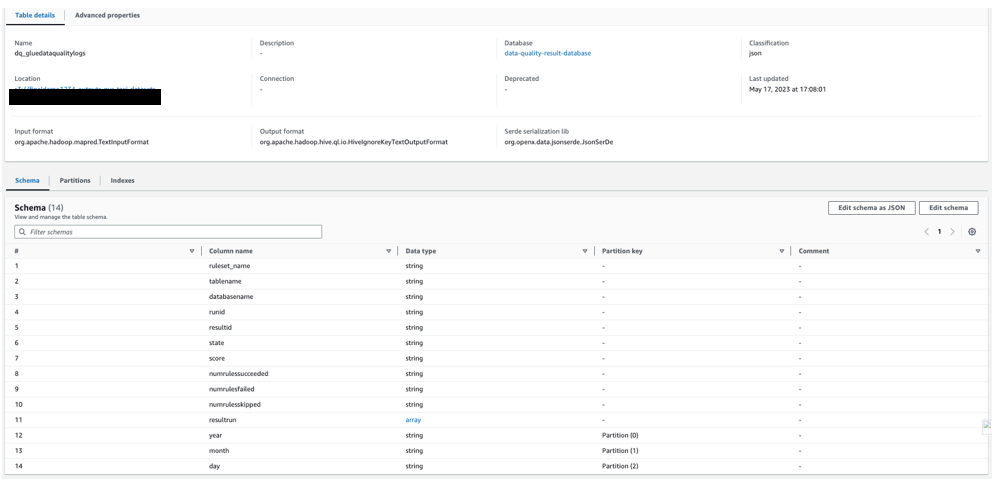Click the broken image icon at right edge
The height and width of the screenshot is (480, 997).
point(987,427)
